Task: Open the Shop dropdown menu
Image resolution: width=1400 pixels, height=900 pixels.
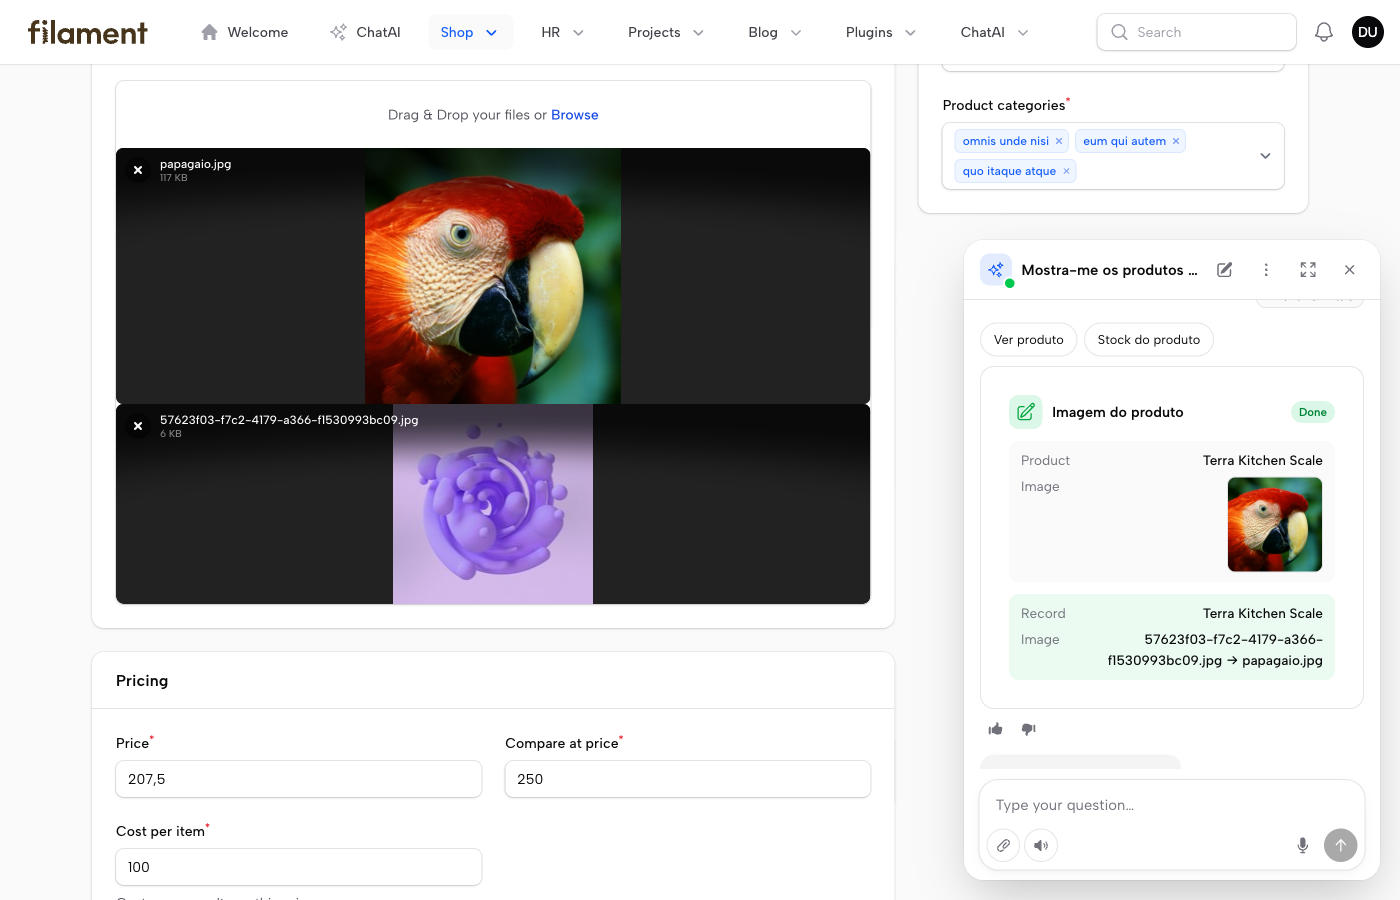Action: pos(470,32)
